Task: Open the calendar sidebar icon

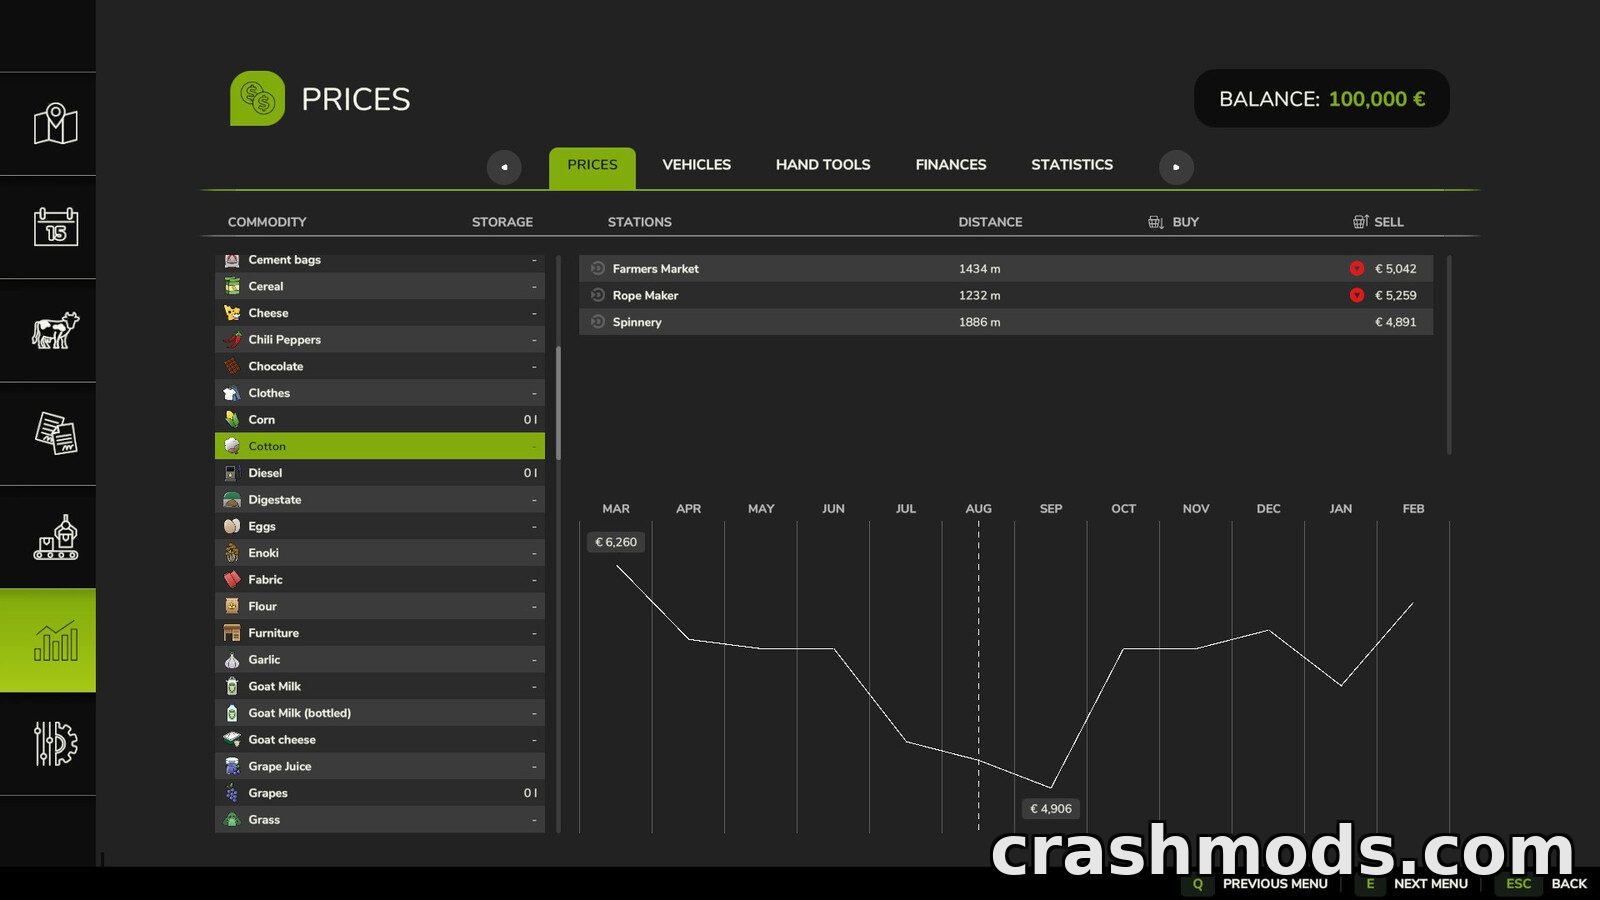Action: click(x=56, y=227)
